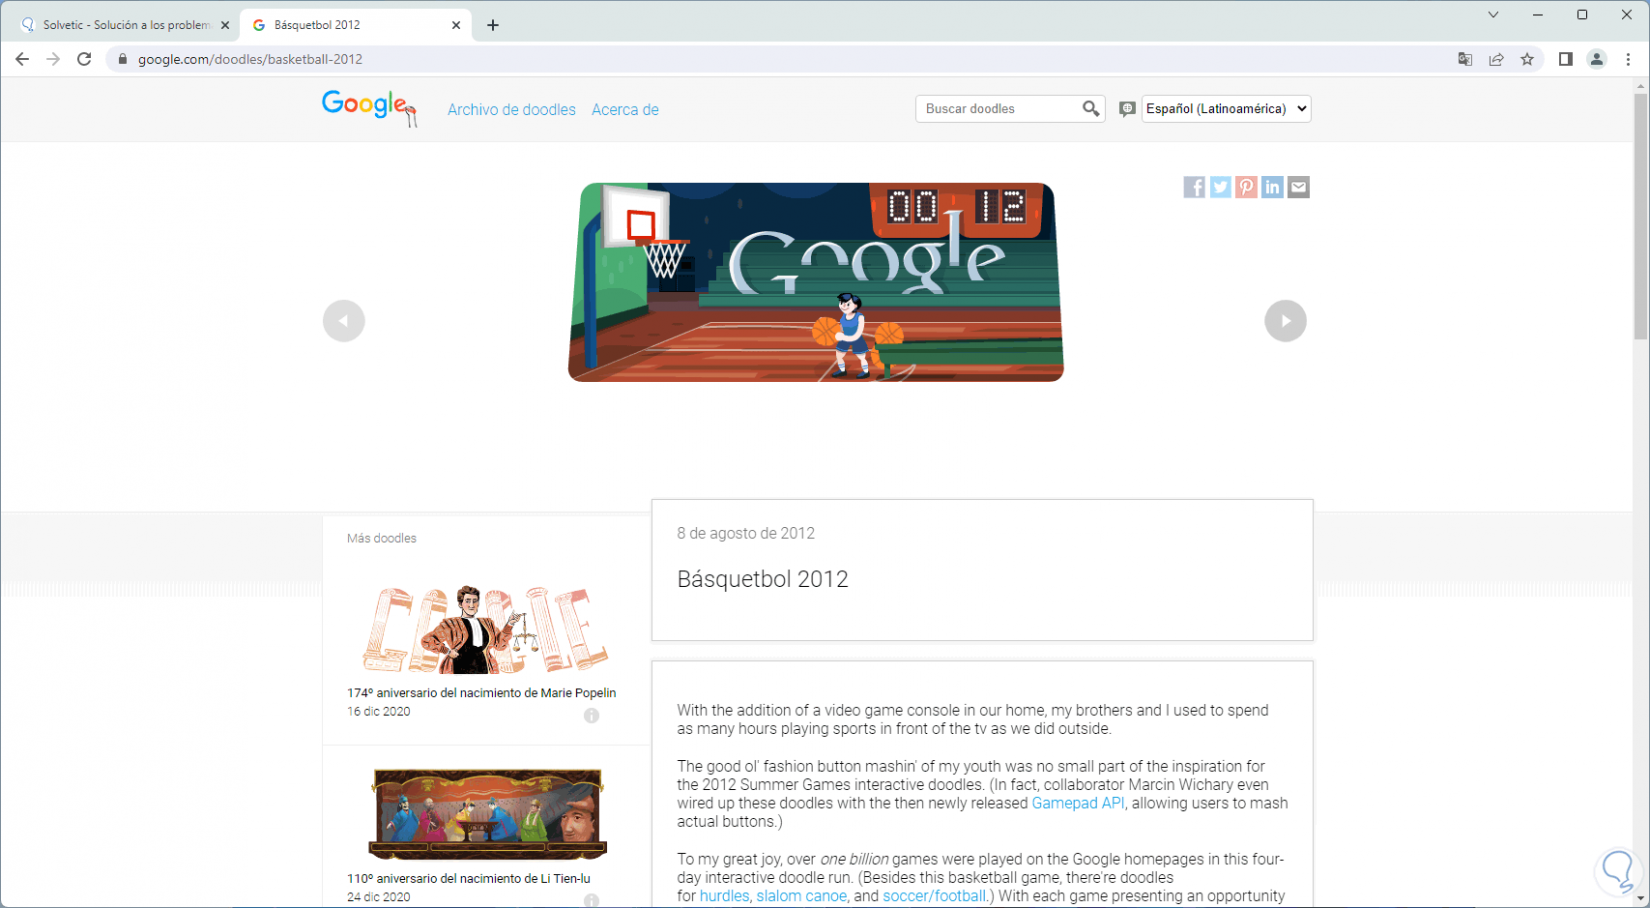Open the hurdles doodle link
1650x908 pixels.
pos(724,896)
